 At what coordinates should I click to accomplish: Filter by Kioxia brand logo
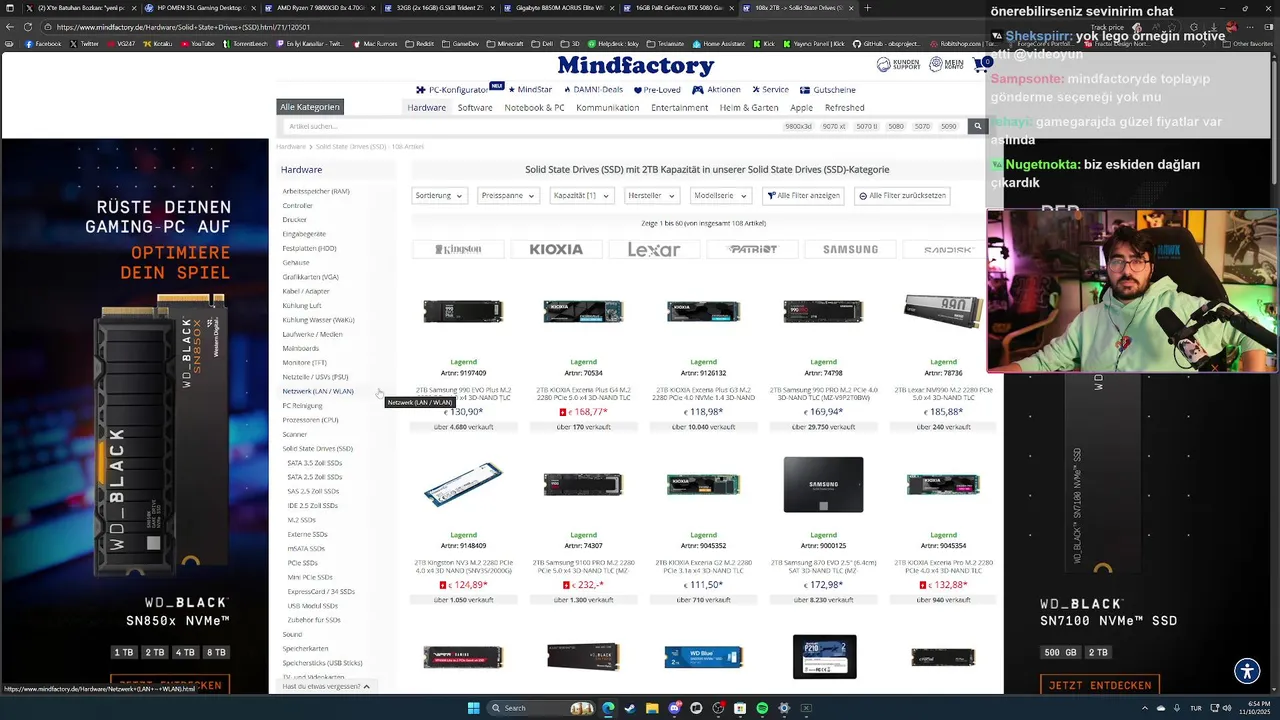[556, 249]
